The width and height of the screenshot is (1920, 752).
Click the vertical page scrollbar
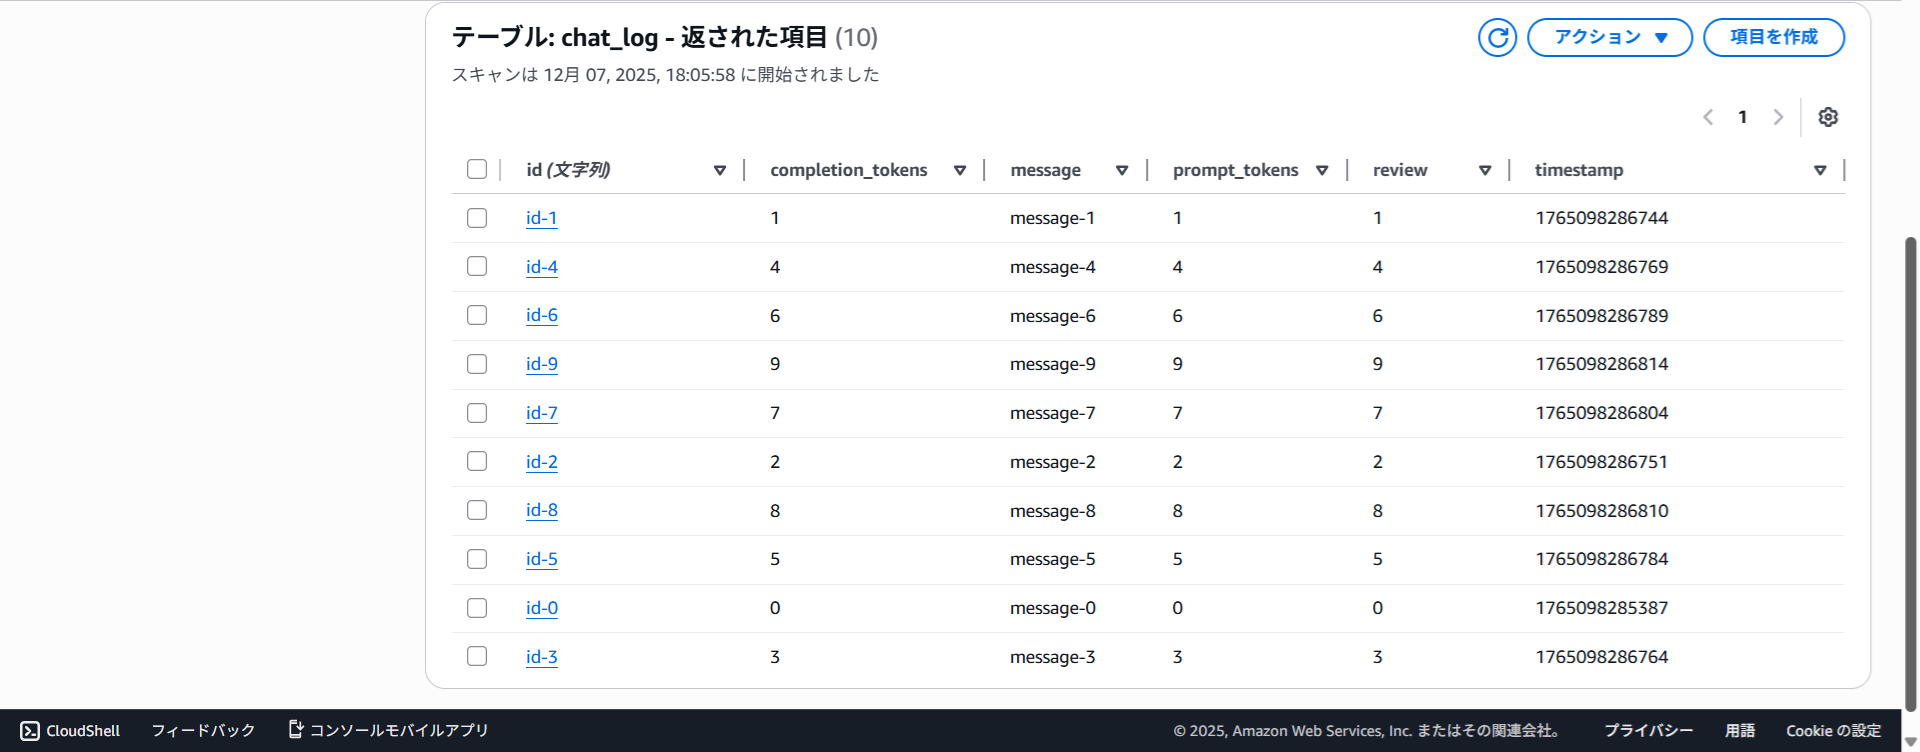pyautogui.click(x=1910, y=470)
